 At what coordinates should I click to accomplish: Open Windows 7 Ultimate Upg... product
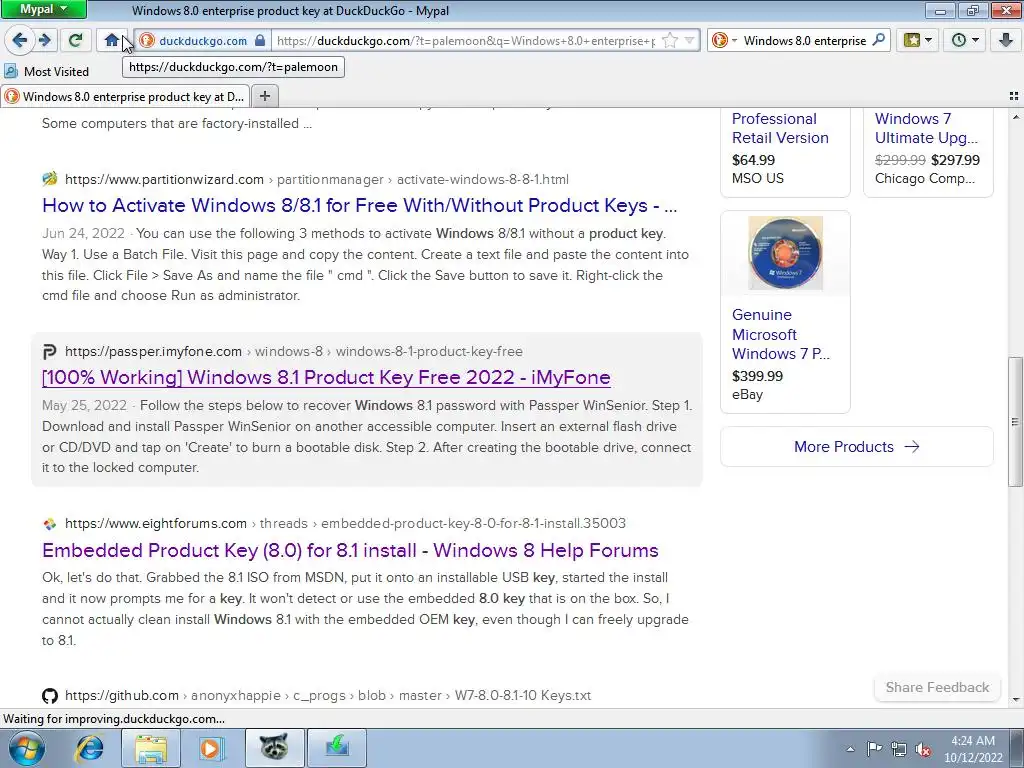tap(926, 128)
